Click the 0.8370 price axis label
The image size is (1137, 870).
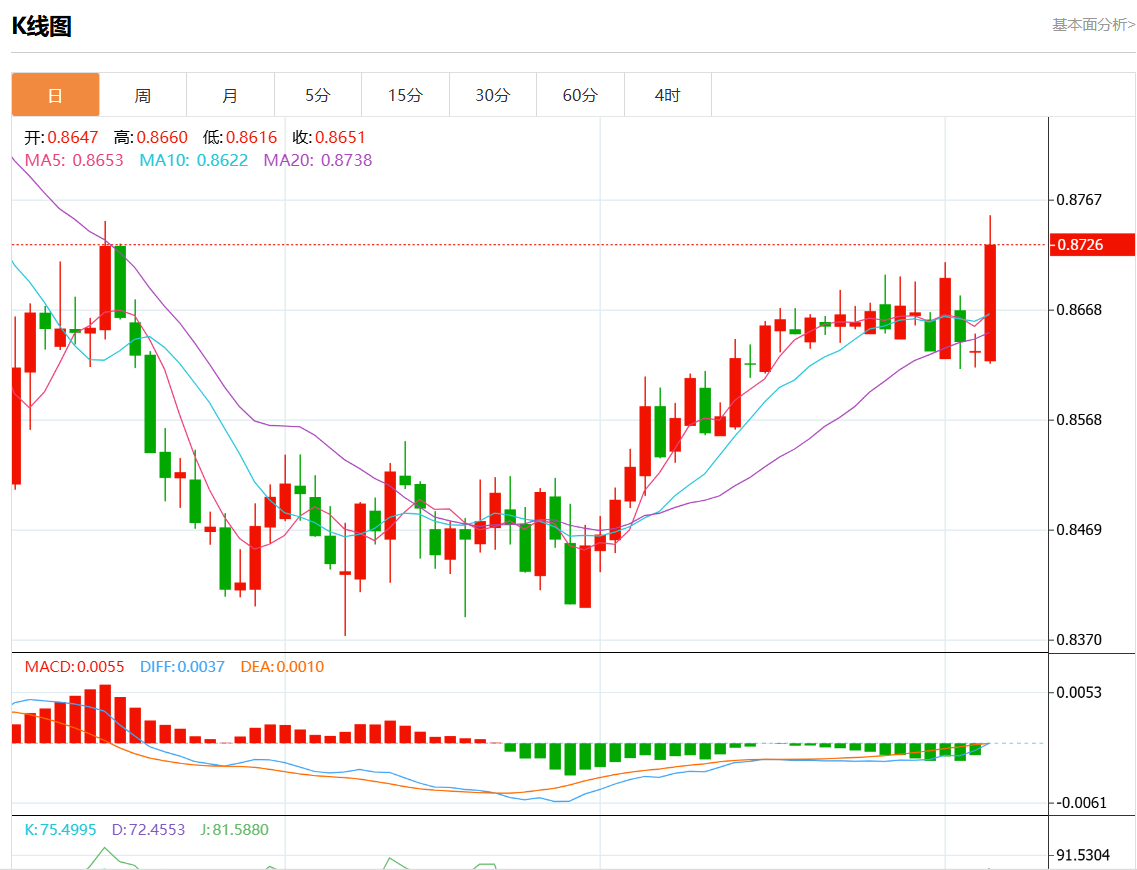[x=1078, y=639]
